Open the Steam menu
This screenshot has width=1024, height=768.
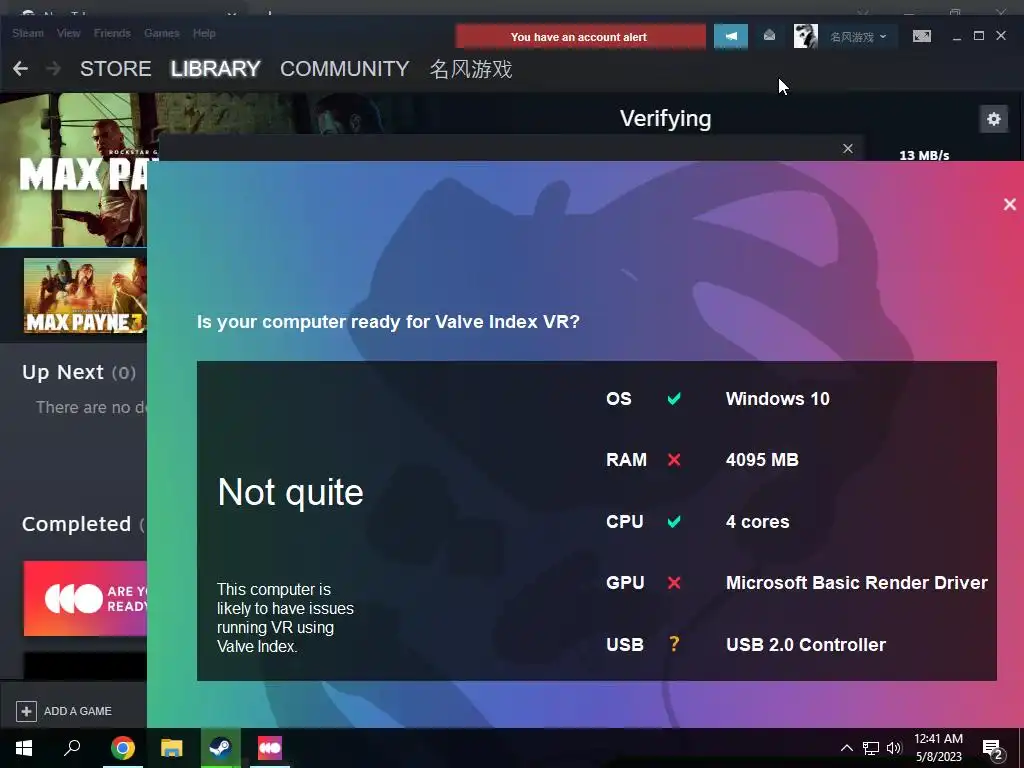27,33
